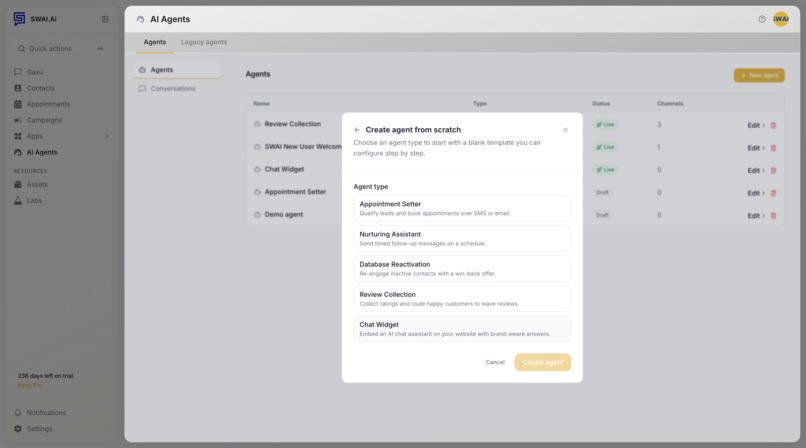Click the help question mark icon
Screen dimensions: 806x448
coord(762,19)
